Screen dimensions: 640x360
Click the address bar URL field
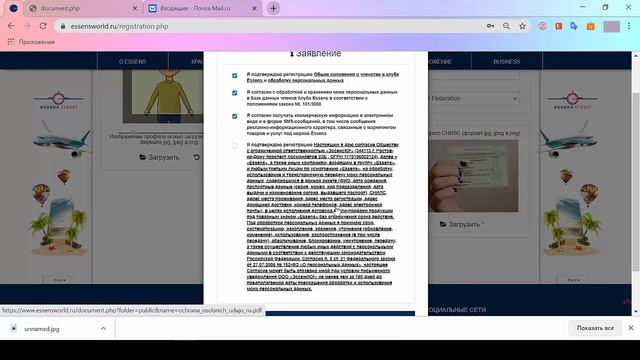point(269,26)
